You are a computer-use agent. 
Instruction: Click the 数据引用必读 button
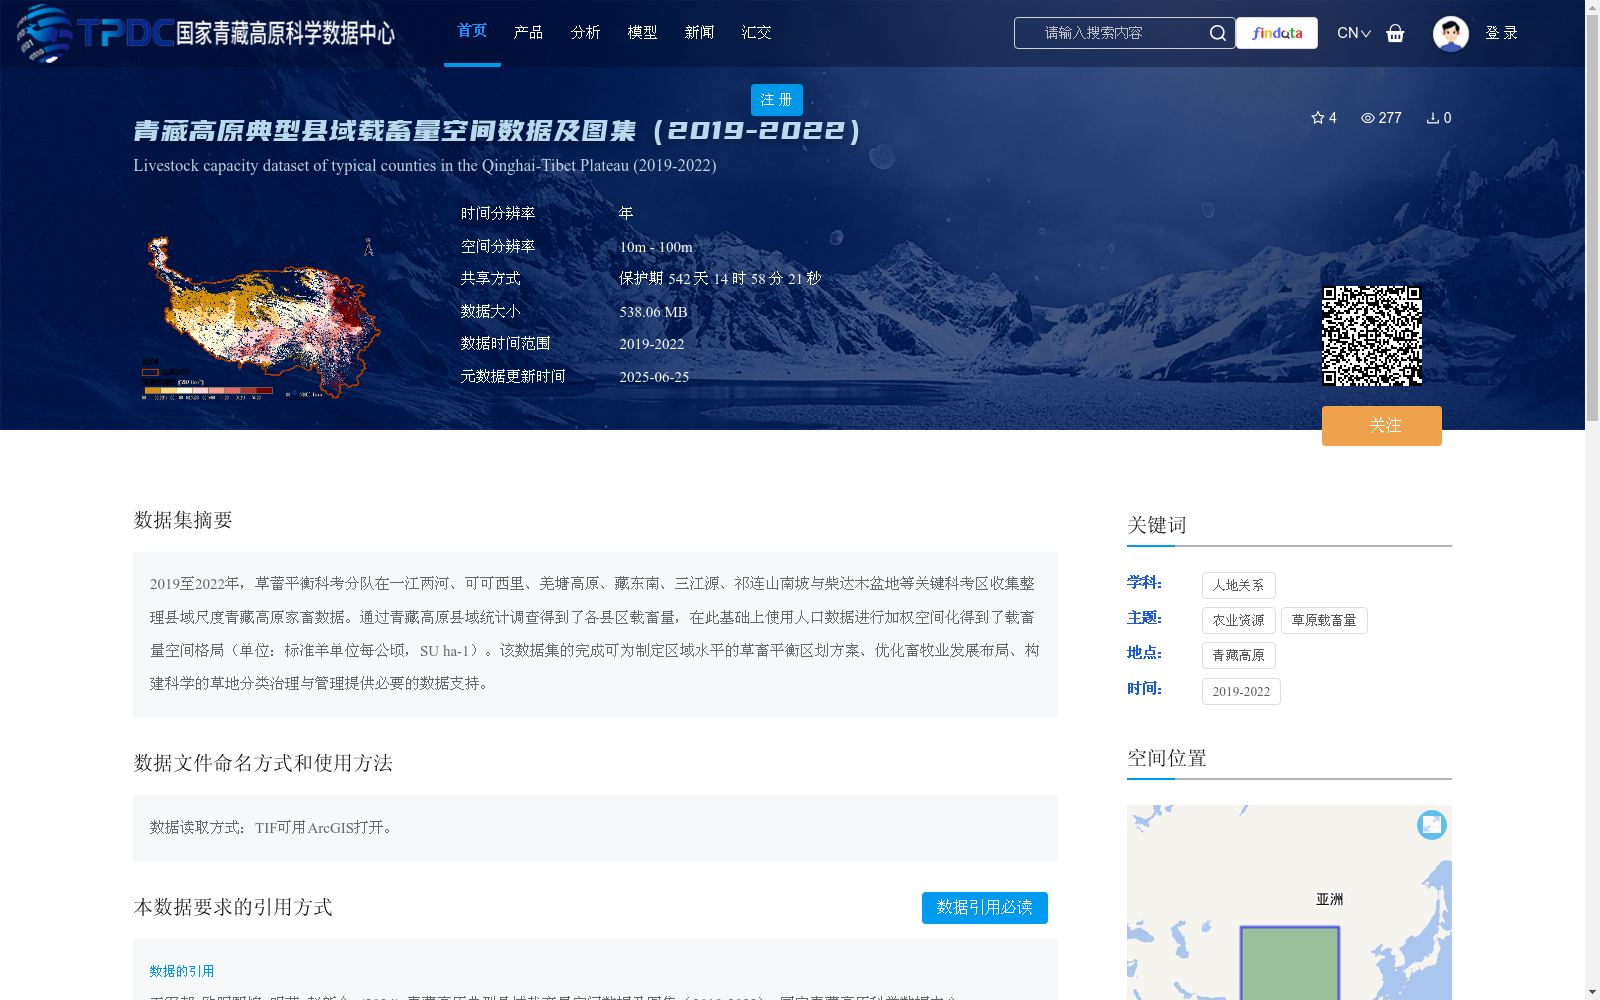(x=985, y=908)
